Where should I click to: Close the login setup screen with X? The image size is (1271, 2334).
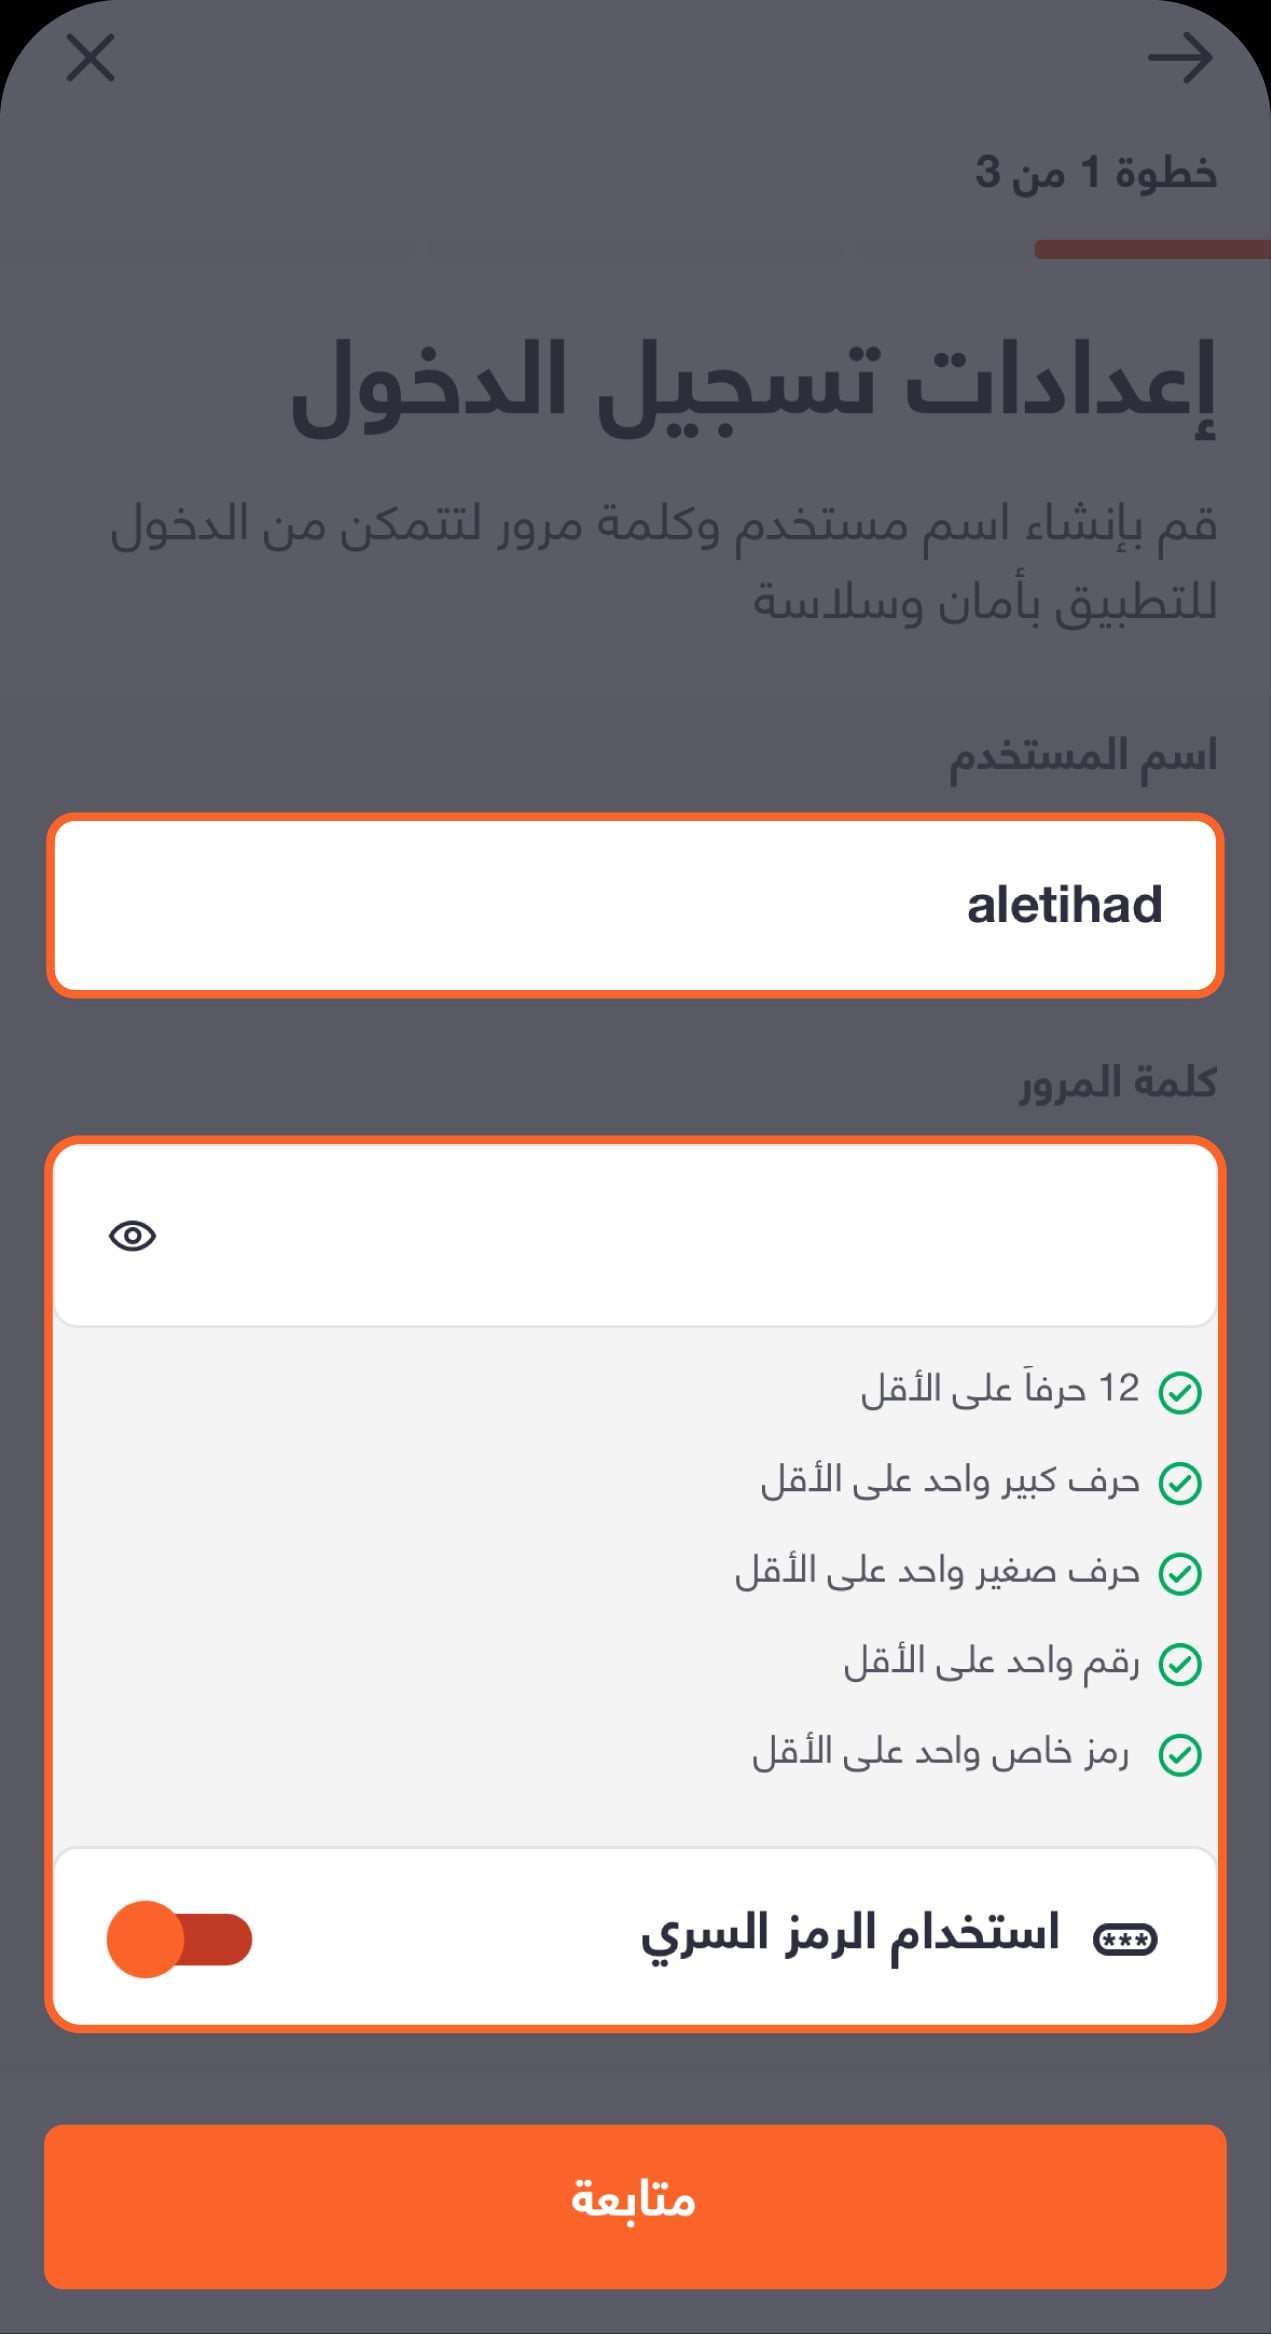(x=91, y=57)
